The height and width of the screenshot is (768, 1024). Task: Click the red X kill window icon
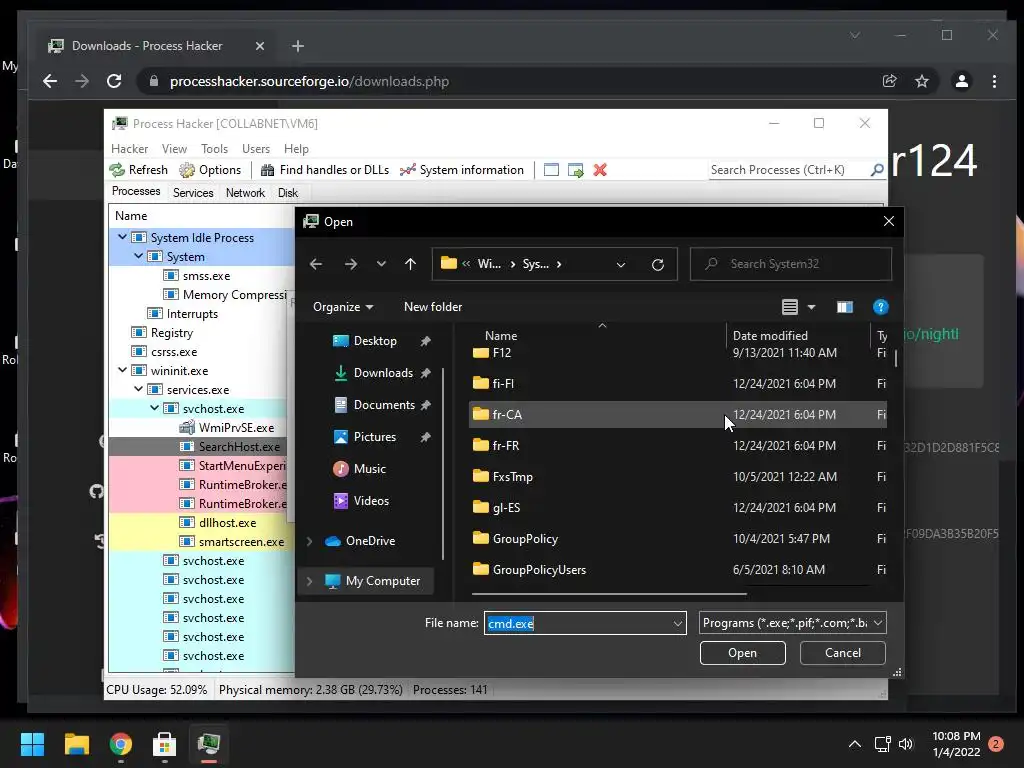pyautogui.click(x=600, y=170)
